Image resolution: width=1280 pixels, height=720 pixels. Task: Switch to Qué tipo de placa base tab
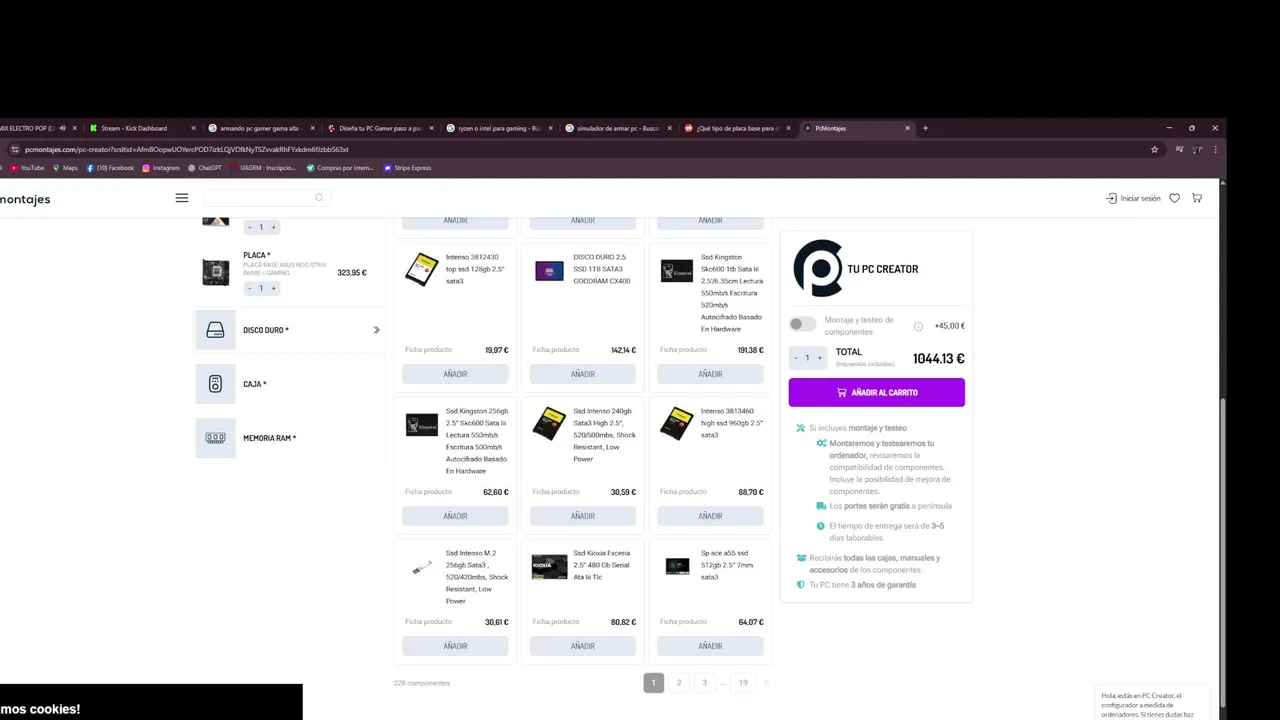pos(737,128)
